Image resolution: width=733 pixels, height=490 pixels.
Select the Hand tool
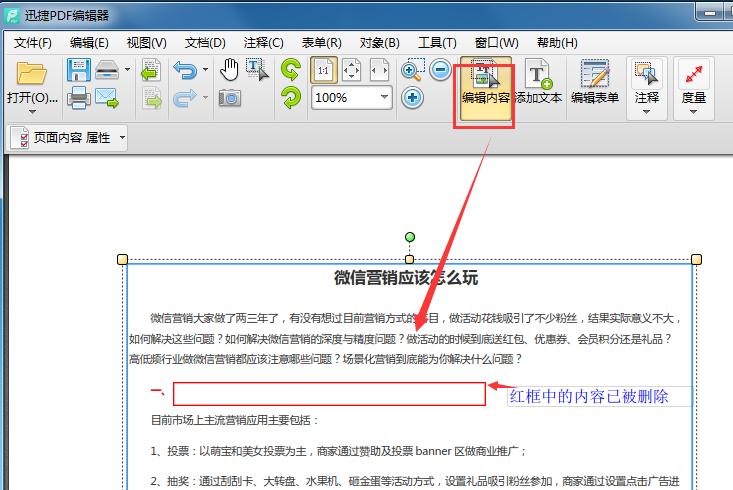(230, 70)
